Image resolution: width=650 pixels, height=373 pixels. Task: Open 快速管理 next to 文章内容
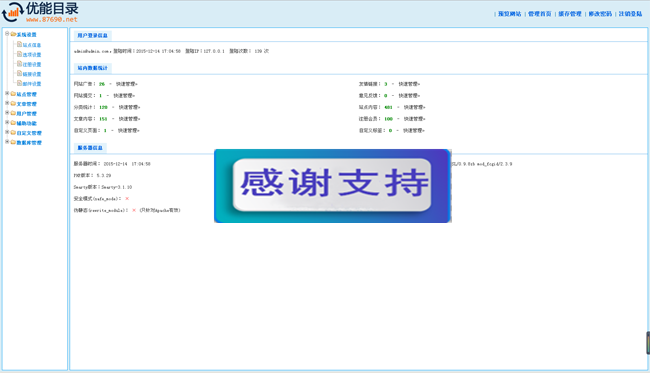129,119
